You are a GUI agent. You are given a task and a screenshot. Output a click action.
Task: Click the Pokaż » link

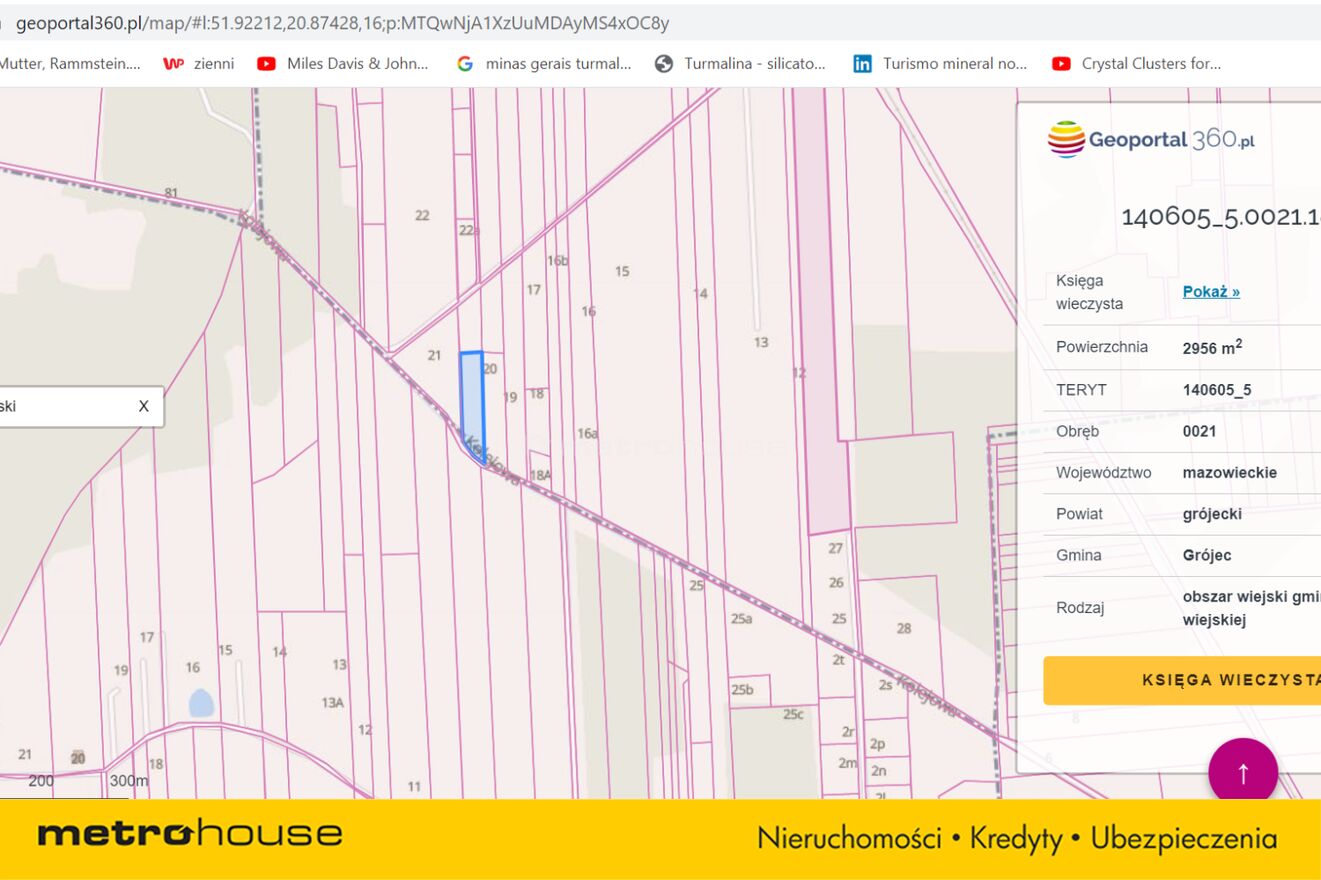[x=1211, y=292]
